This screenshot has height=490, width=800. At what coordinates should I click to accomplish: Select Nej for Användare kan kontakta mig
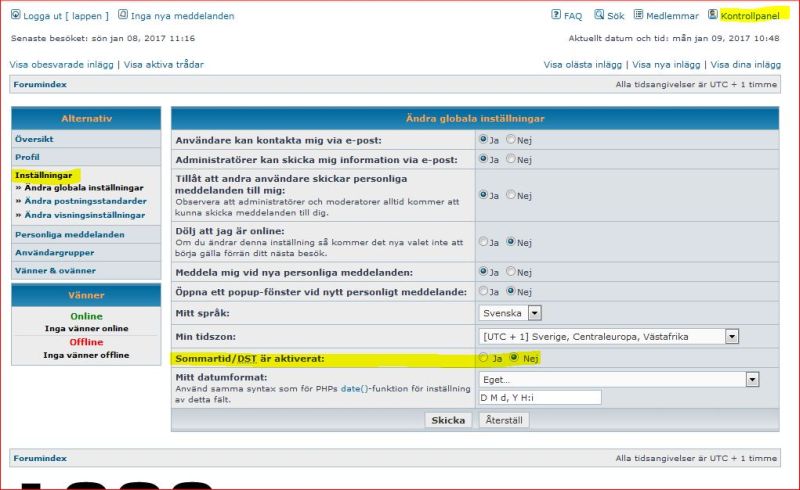pyautogui.click(x=511, y=140)
